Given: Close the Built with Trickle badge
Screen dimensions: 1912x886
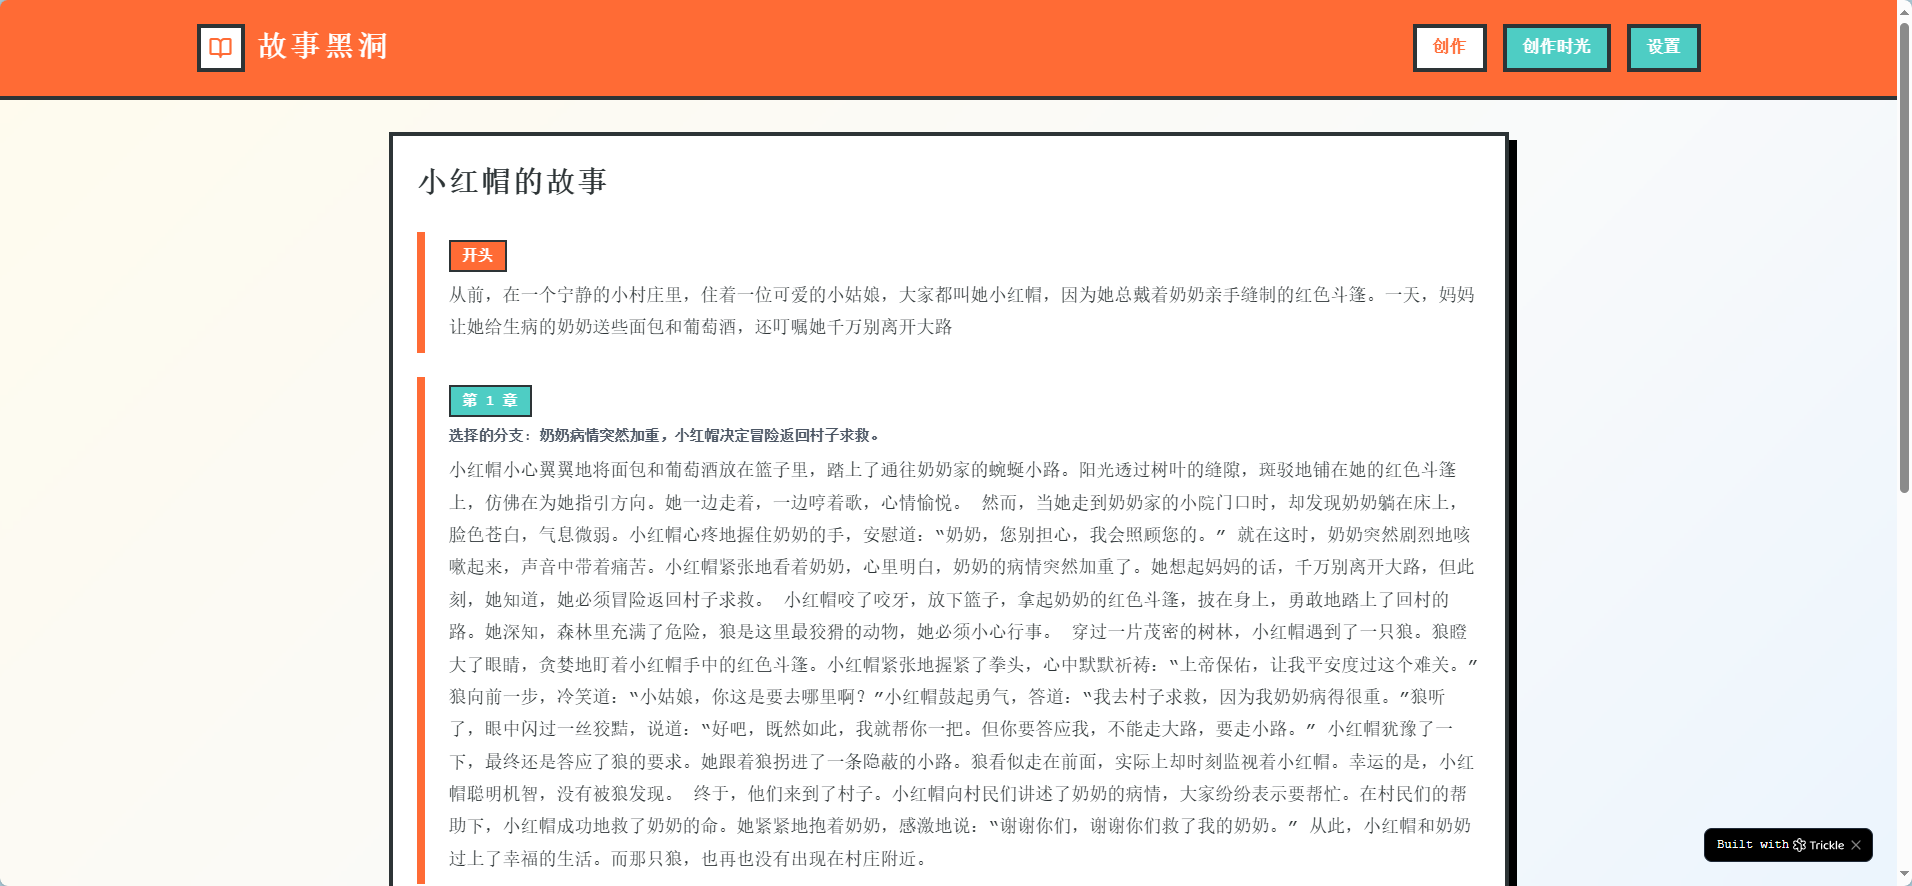Looking at the screenshot, I should pyautogui.click(x=1856, y=845).
